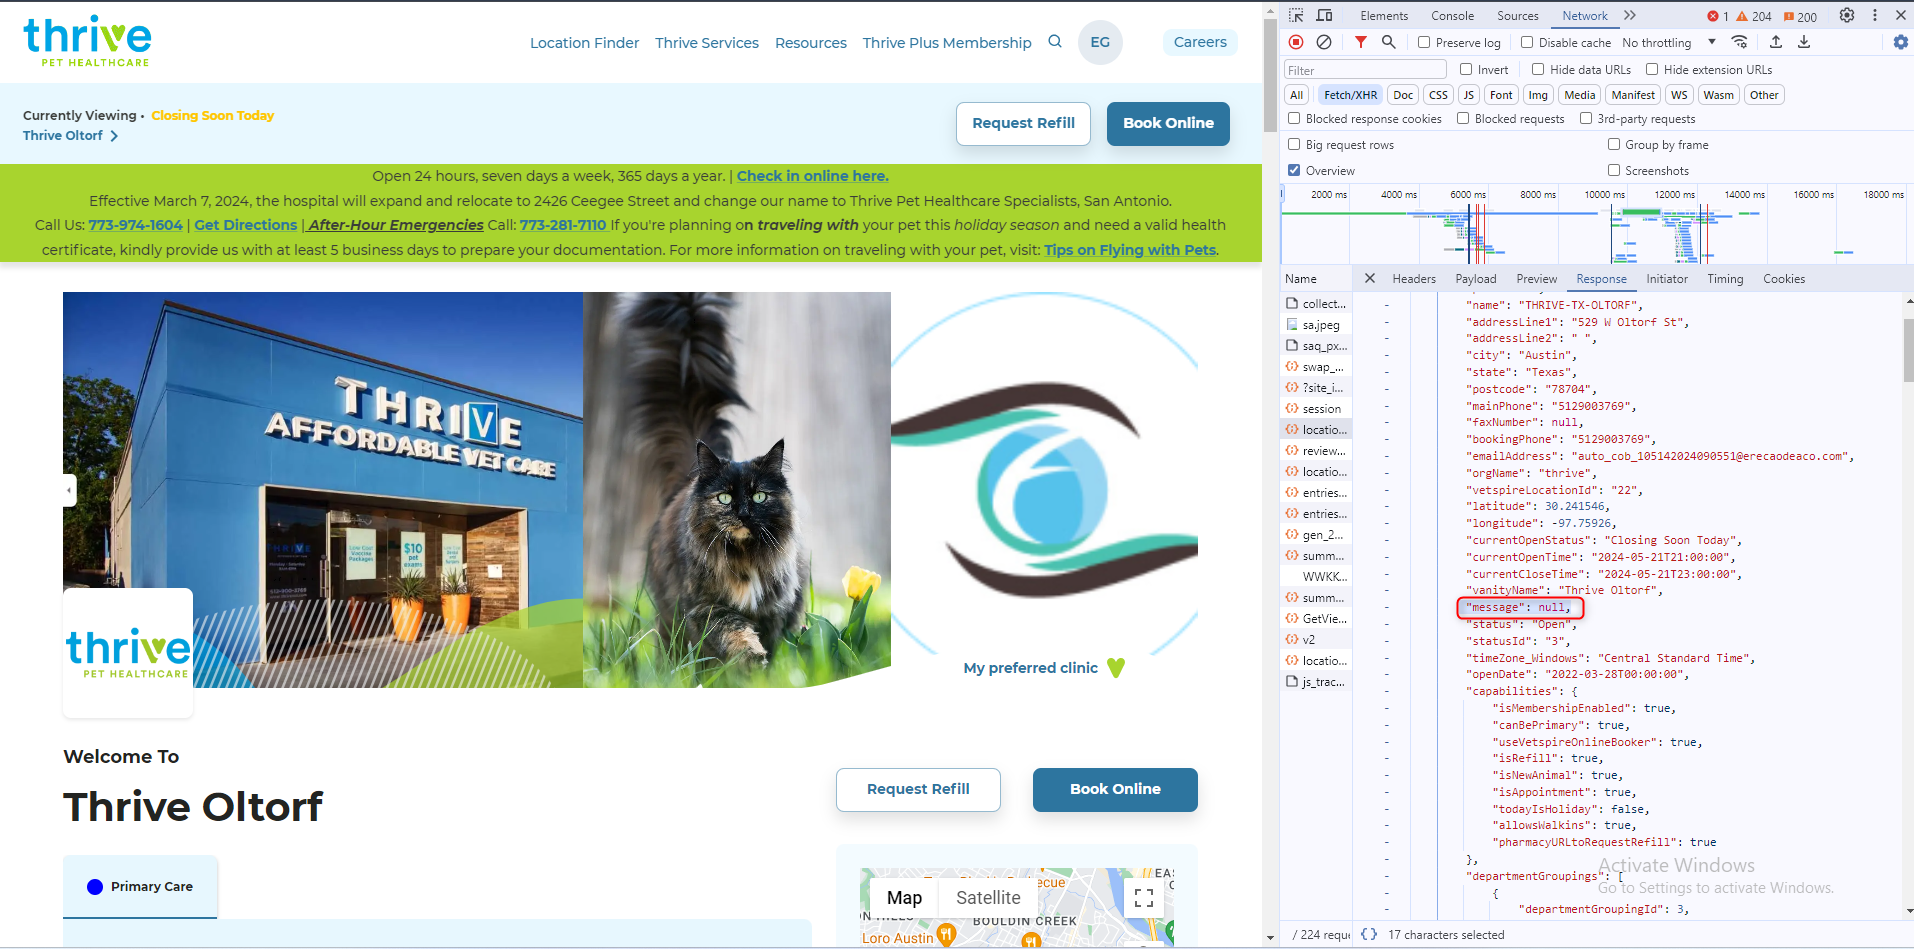Open the Careers link

[1200, 42]
